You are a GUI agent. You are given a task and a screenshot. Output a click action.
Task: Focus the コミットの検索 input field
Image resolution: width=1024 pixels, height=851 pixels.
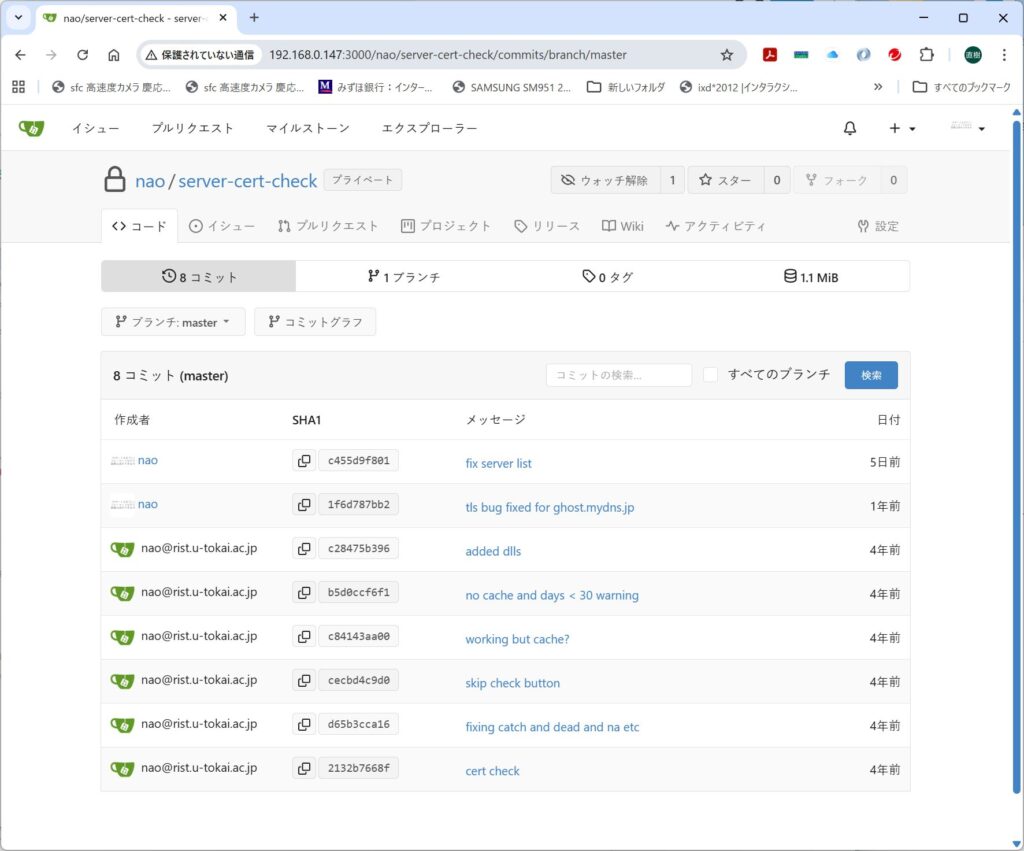pyautogui.click(x=618, y=375)
